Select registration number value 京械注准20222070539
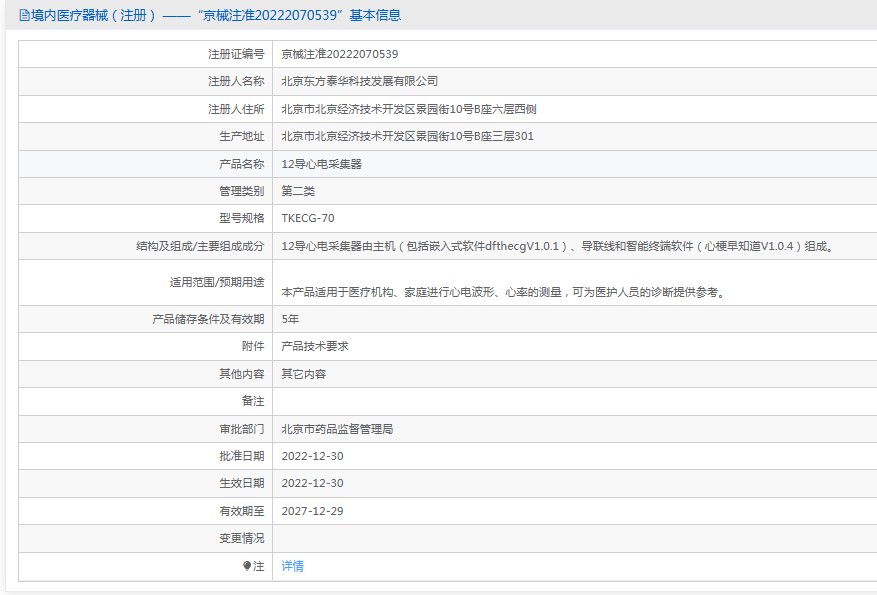Screen dimensions: 877x595 click(339, 54)
